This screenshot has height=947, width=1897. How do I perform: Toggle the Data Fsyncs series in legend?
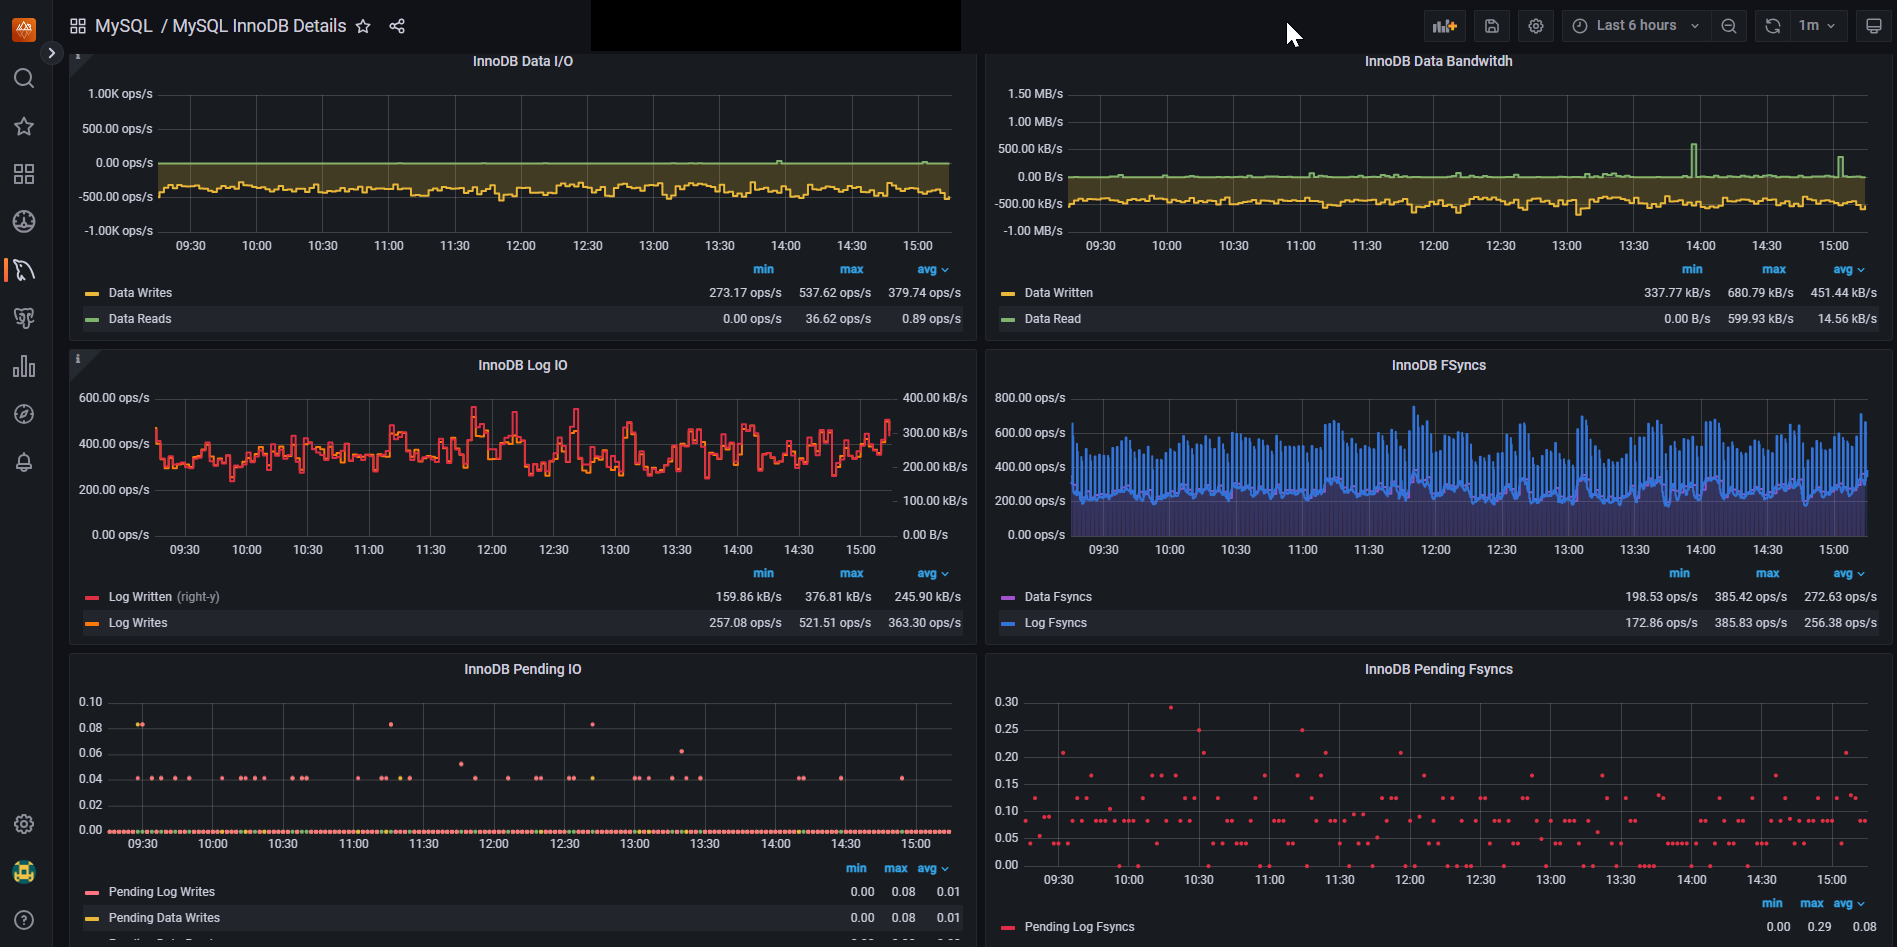tap(1058, 597)
